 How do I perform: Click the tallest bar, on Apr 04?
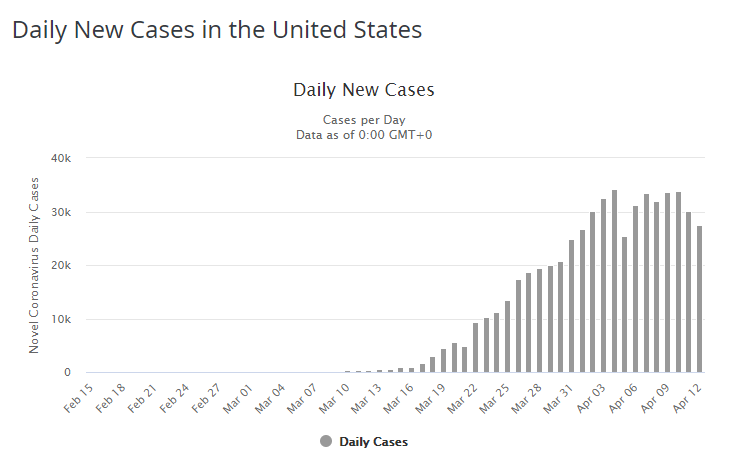click(614, 281)
